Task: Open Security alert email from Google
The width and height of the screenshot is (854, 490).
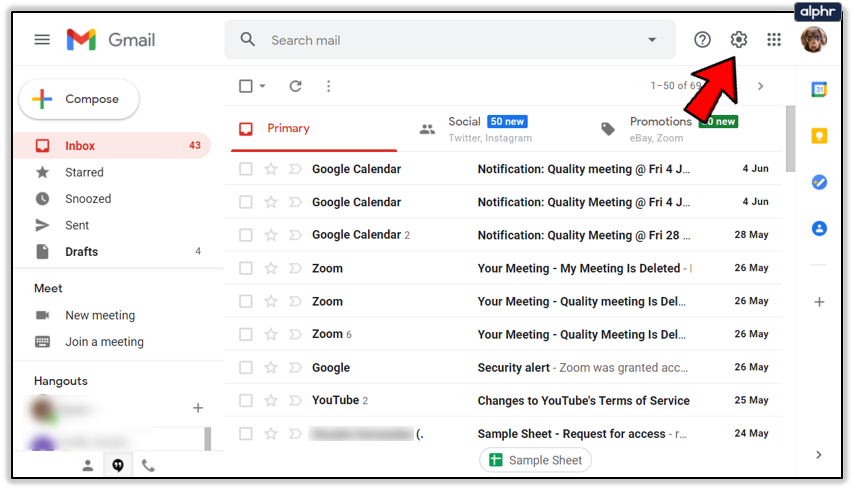Action: (x=583, y=368)
